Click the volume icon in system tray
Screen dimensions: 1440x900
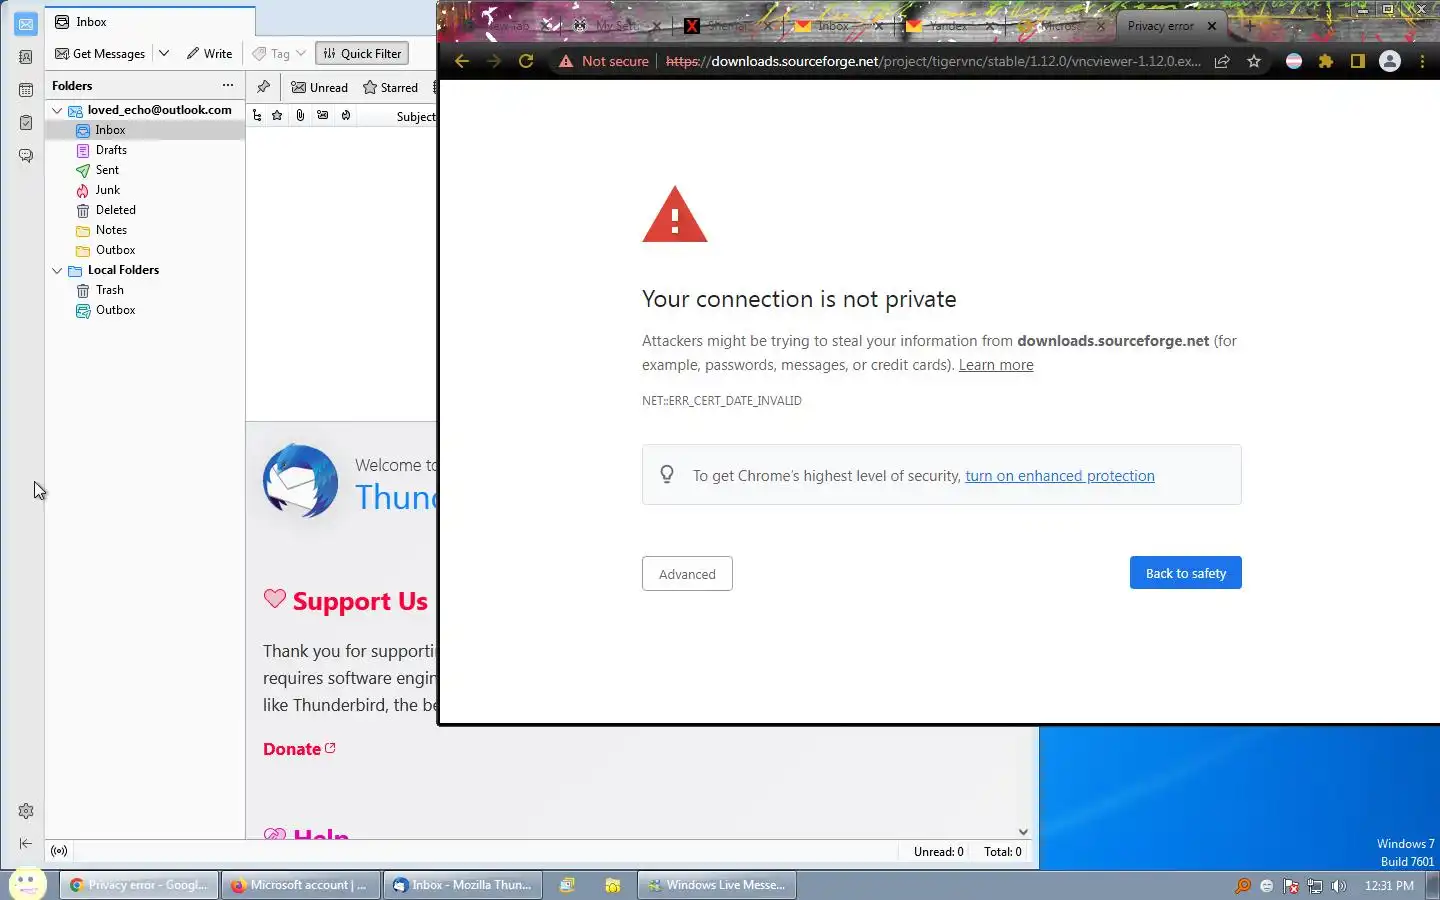pos(1339,886)
